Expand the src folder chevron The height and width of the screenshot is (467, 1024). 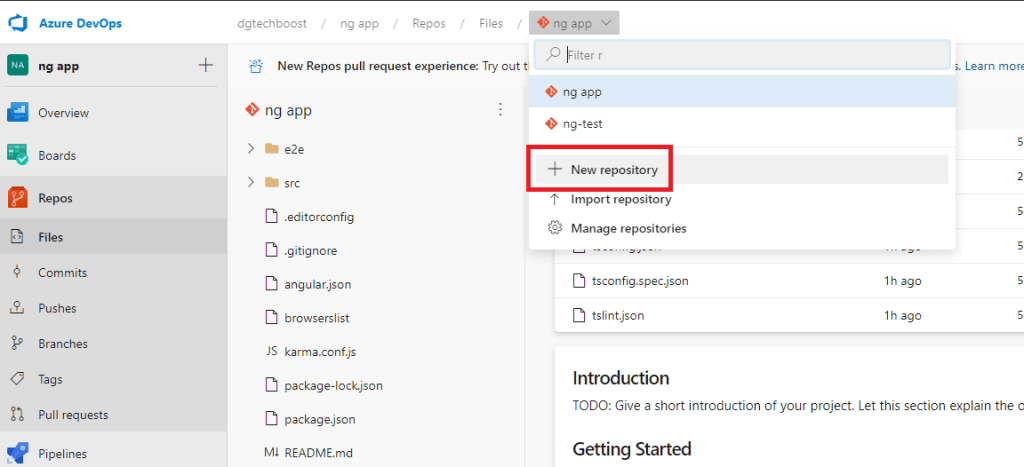click(x=251, y=183)
